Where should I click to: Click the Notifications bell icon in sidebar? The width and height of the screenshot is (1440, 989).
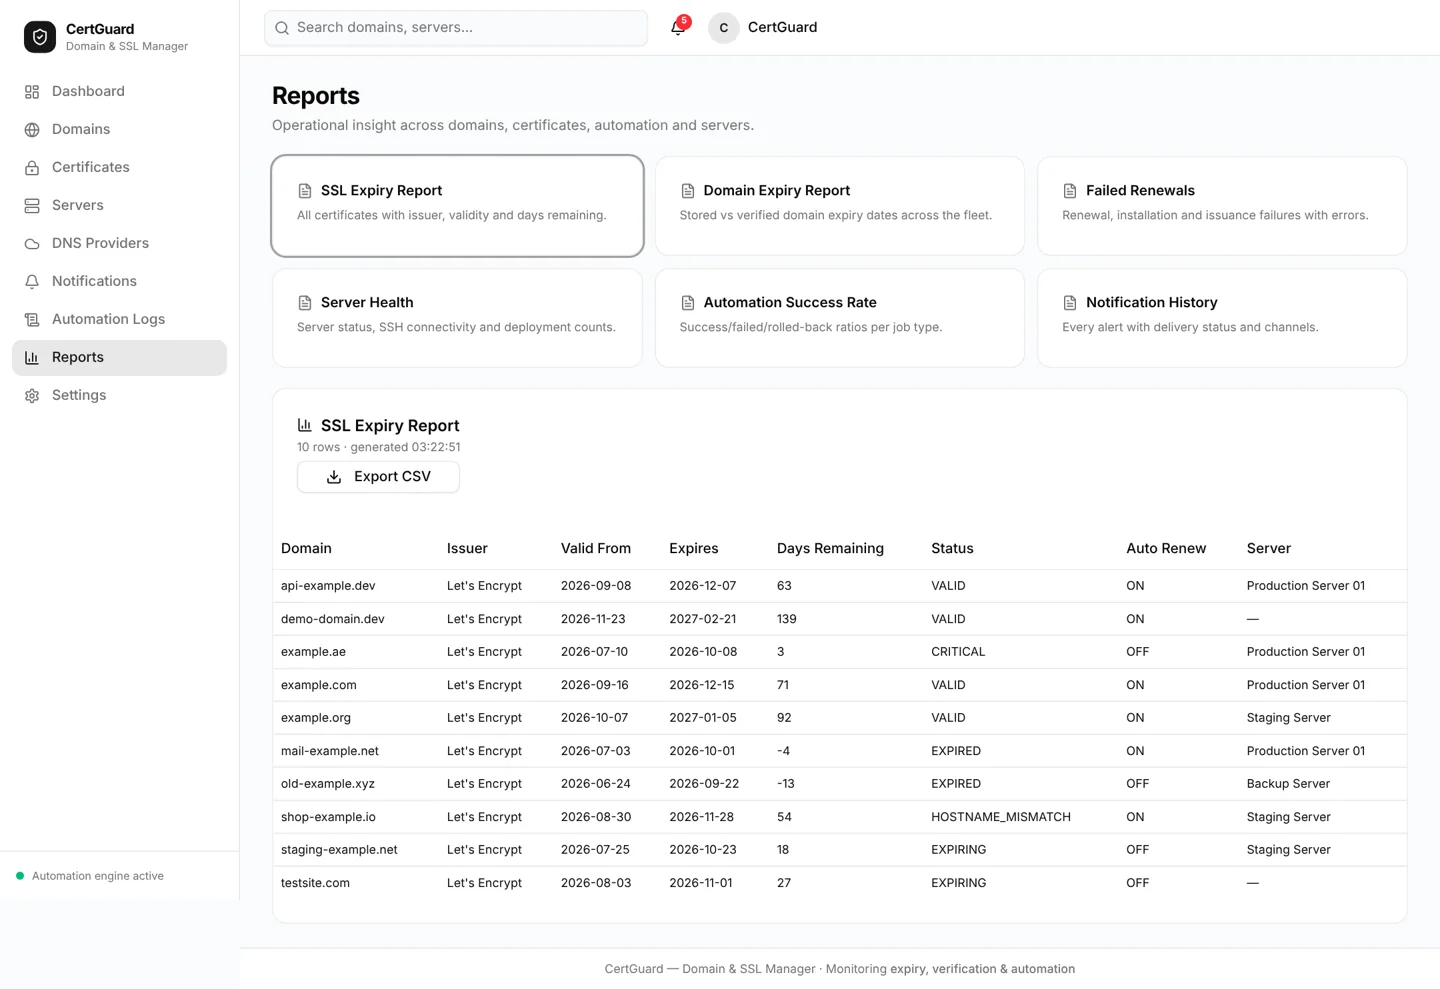tap(32, 282)
